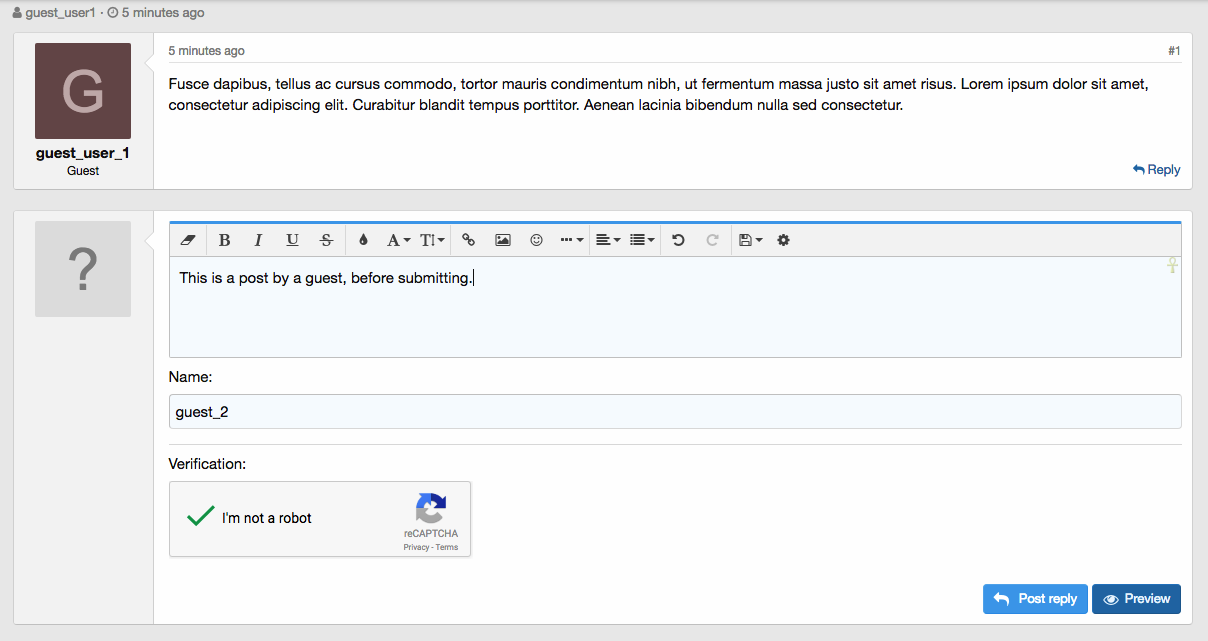Open the more insert options menu
The height and width of the screenshot is (641, 1208).
coord(571,240)
